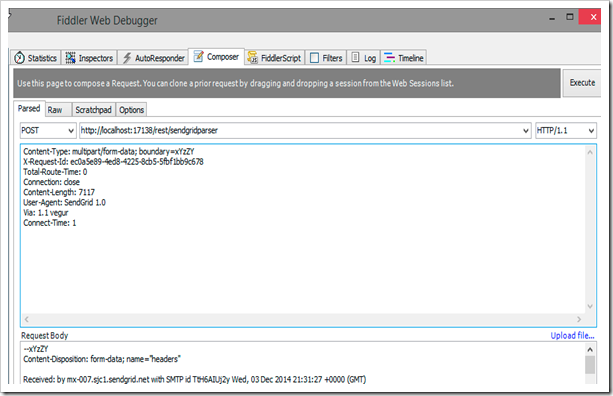Open the Statistics tab

[x=36, y=58]
